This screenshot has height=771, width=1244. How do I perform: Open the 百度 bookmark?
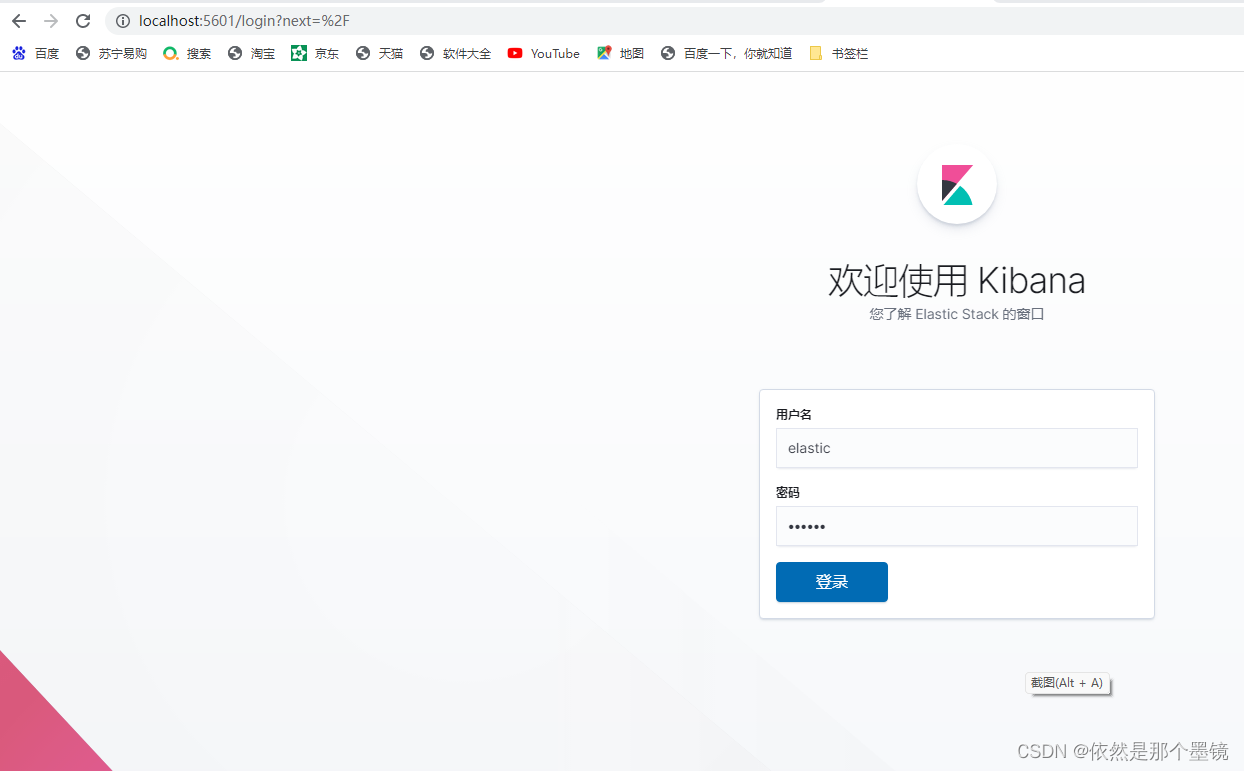36,54
